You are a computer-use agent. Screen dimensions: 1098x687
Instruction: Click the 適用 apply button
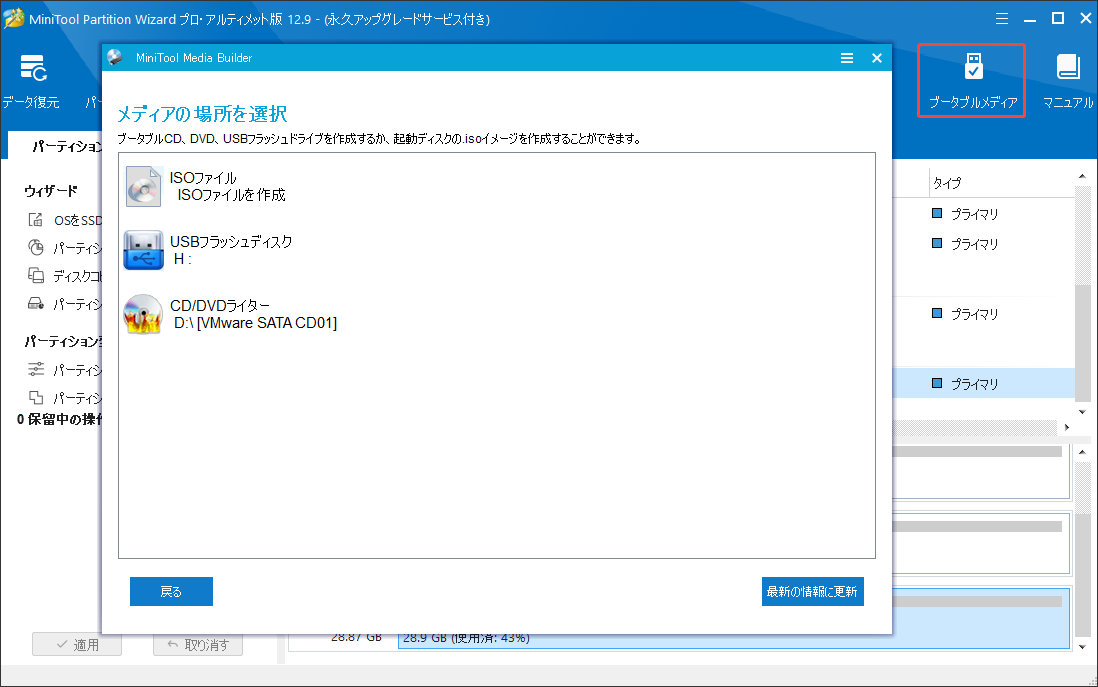[x=77, y=644]
